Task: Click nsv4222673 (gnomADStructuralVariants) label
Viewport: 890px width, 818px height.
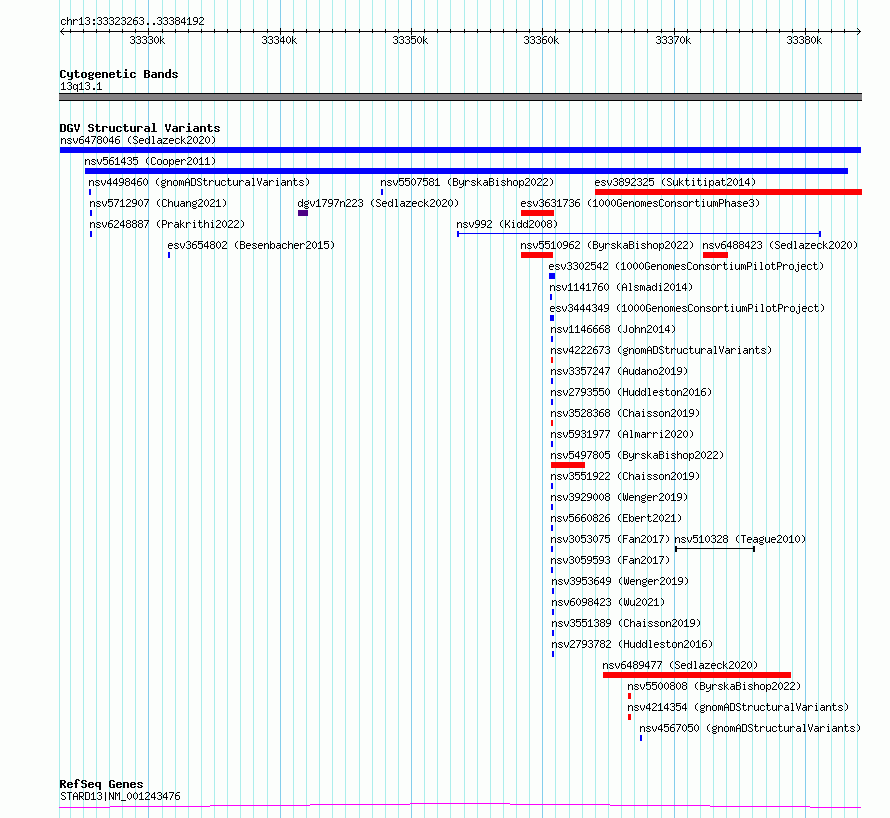Action: [x=662, y=350]
